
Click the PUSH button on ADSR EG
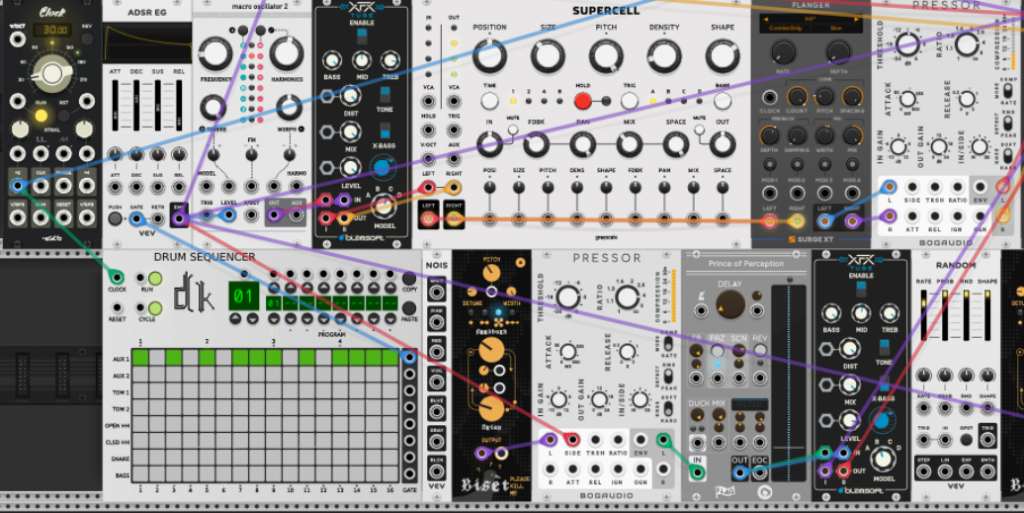(x=116, y=218)
